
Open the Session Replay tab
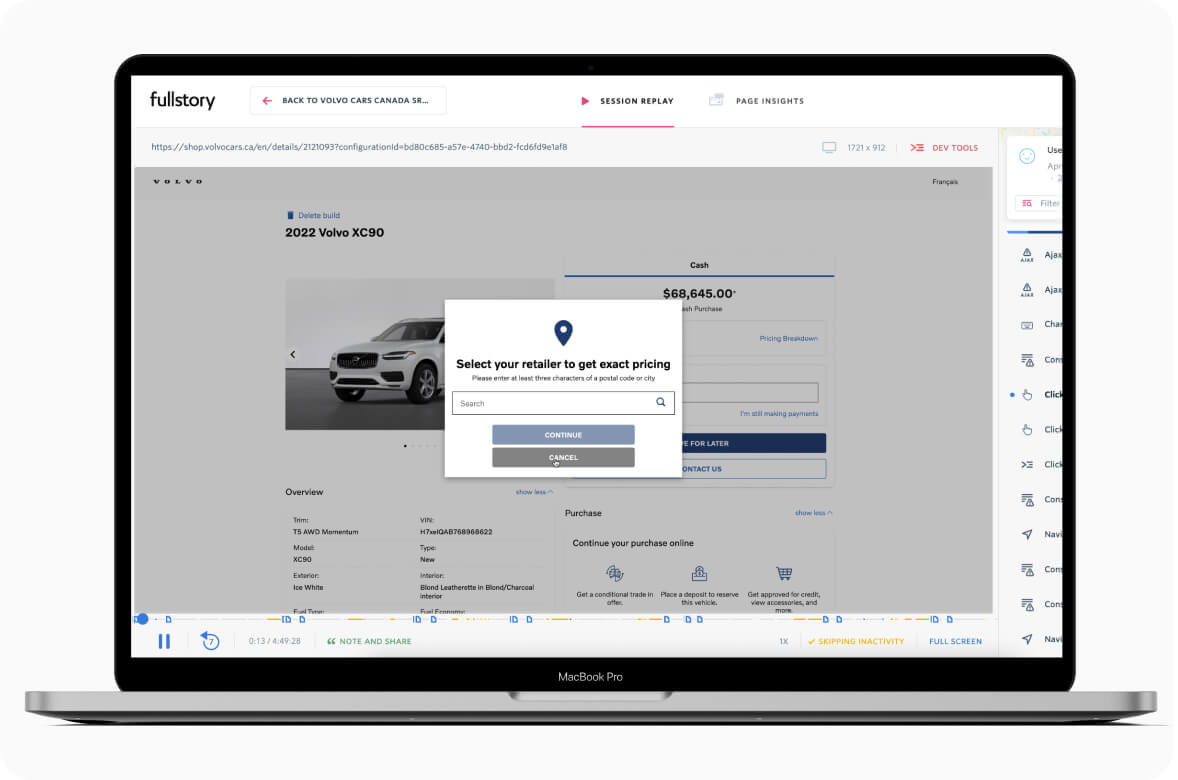(x=628, y=101)
